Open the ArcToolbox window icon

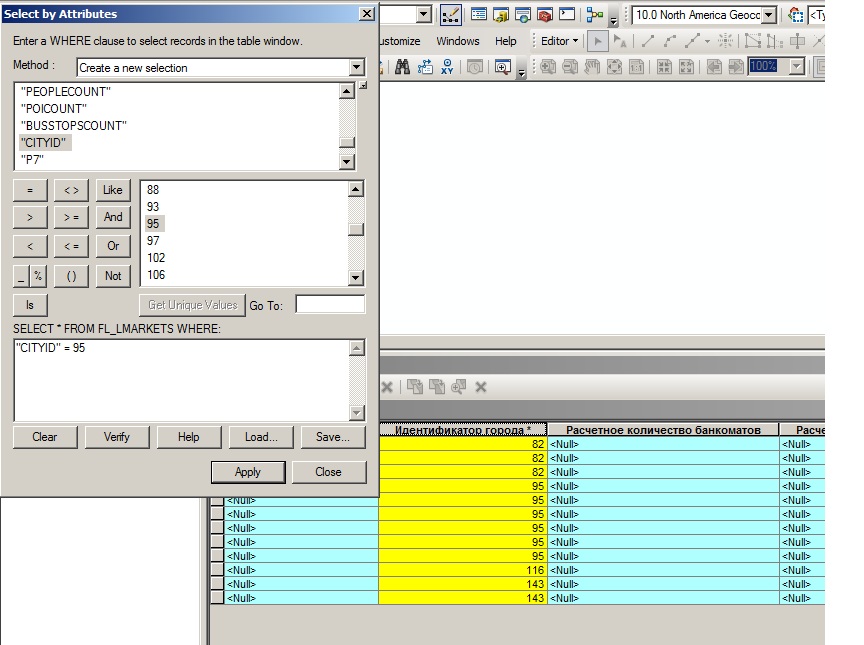pos(545,15)
